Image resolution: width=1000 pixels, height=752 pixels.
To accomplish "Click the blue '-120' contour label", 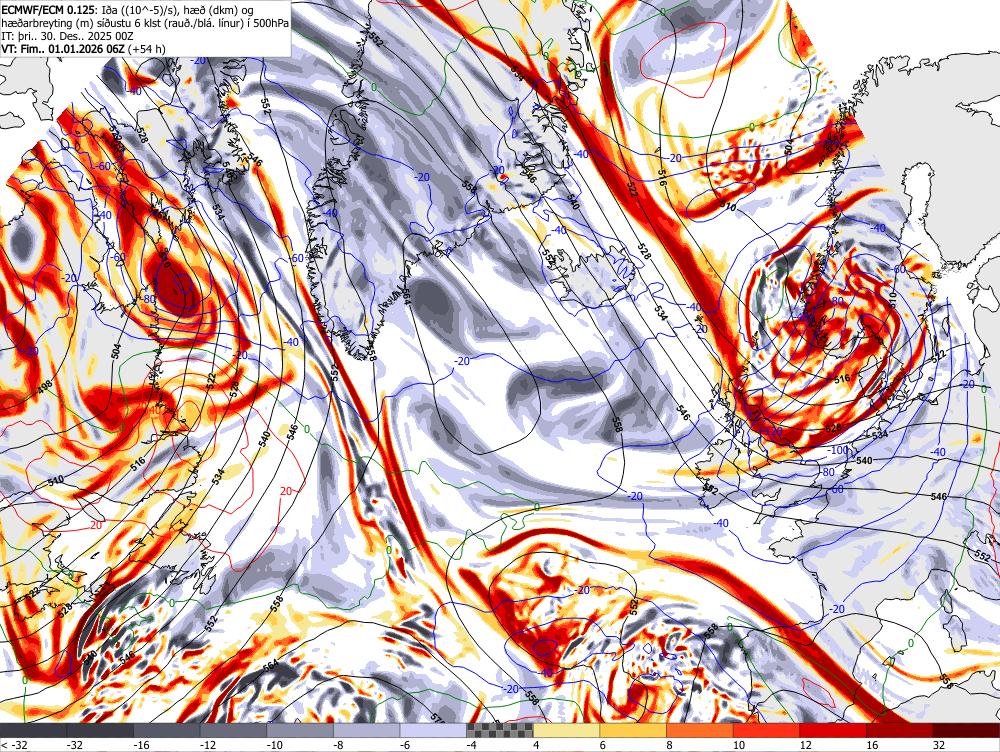I will click(771, 432).
